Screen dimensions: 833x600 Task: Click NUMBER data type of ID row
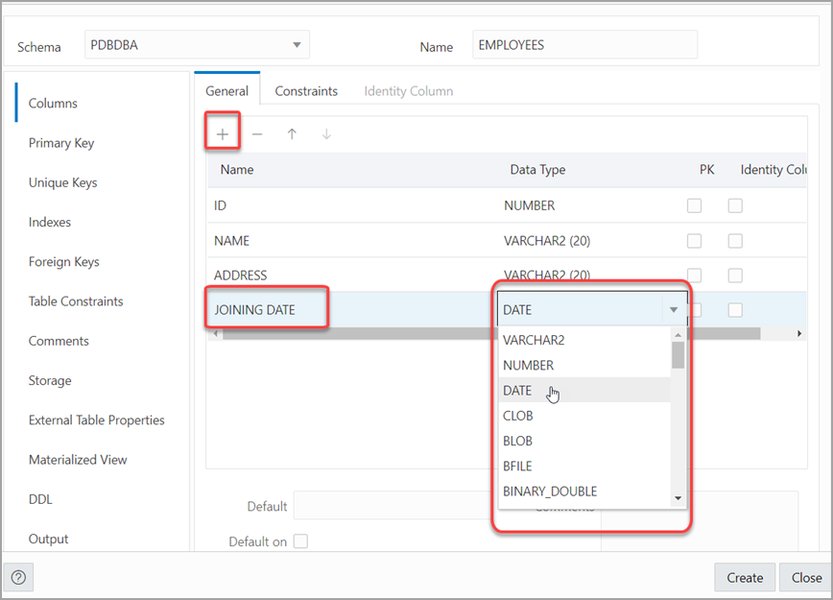[x=529, y=206]
